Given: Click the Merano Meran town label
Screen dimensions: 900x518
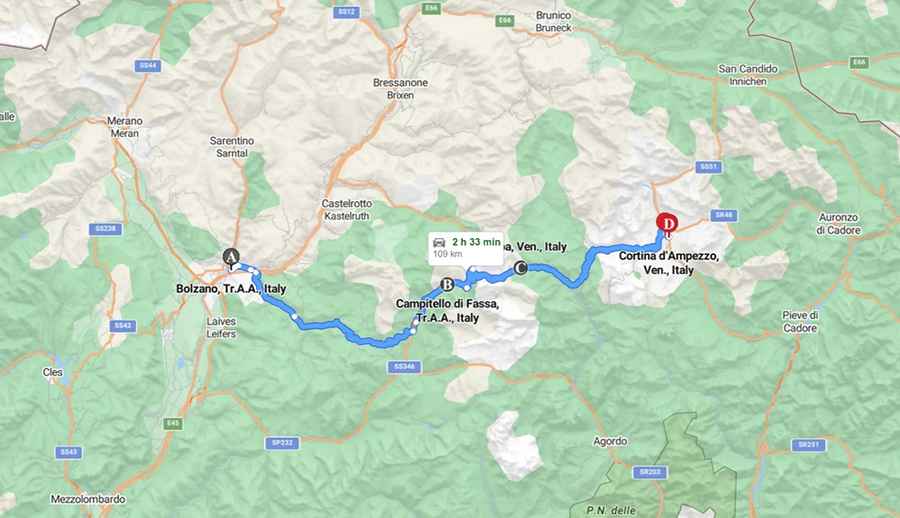Looking at the screenshot, I should (125, 127).
